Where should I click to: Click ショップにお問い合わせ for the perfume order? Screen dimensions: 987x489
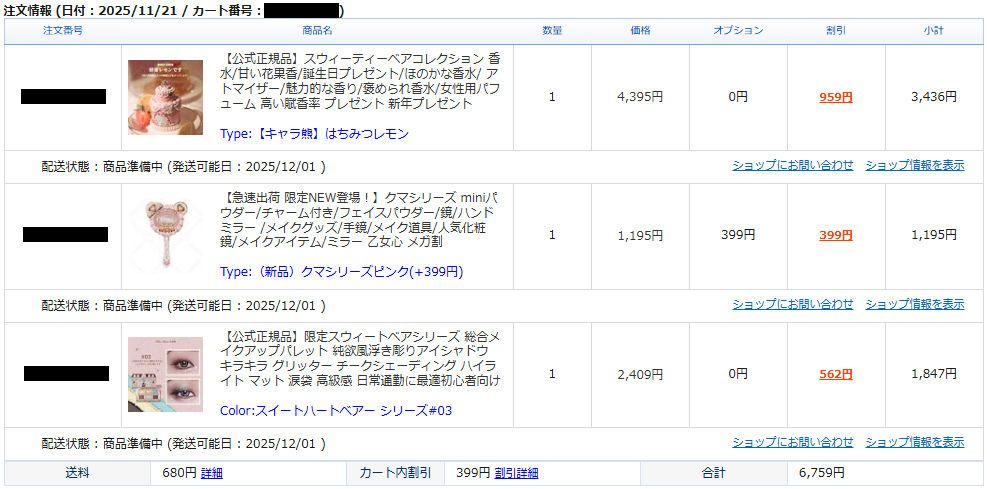792,165
